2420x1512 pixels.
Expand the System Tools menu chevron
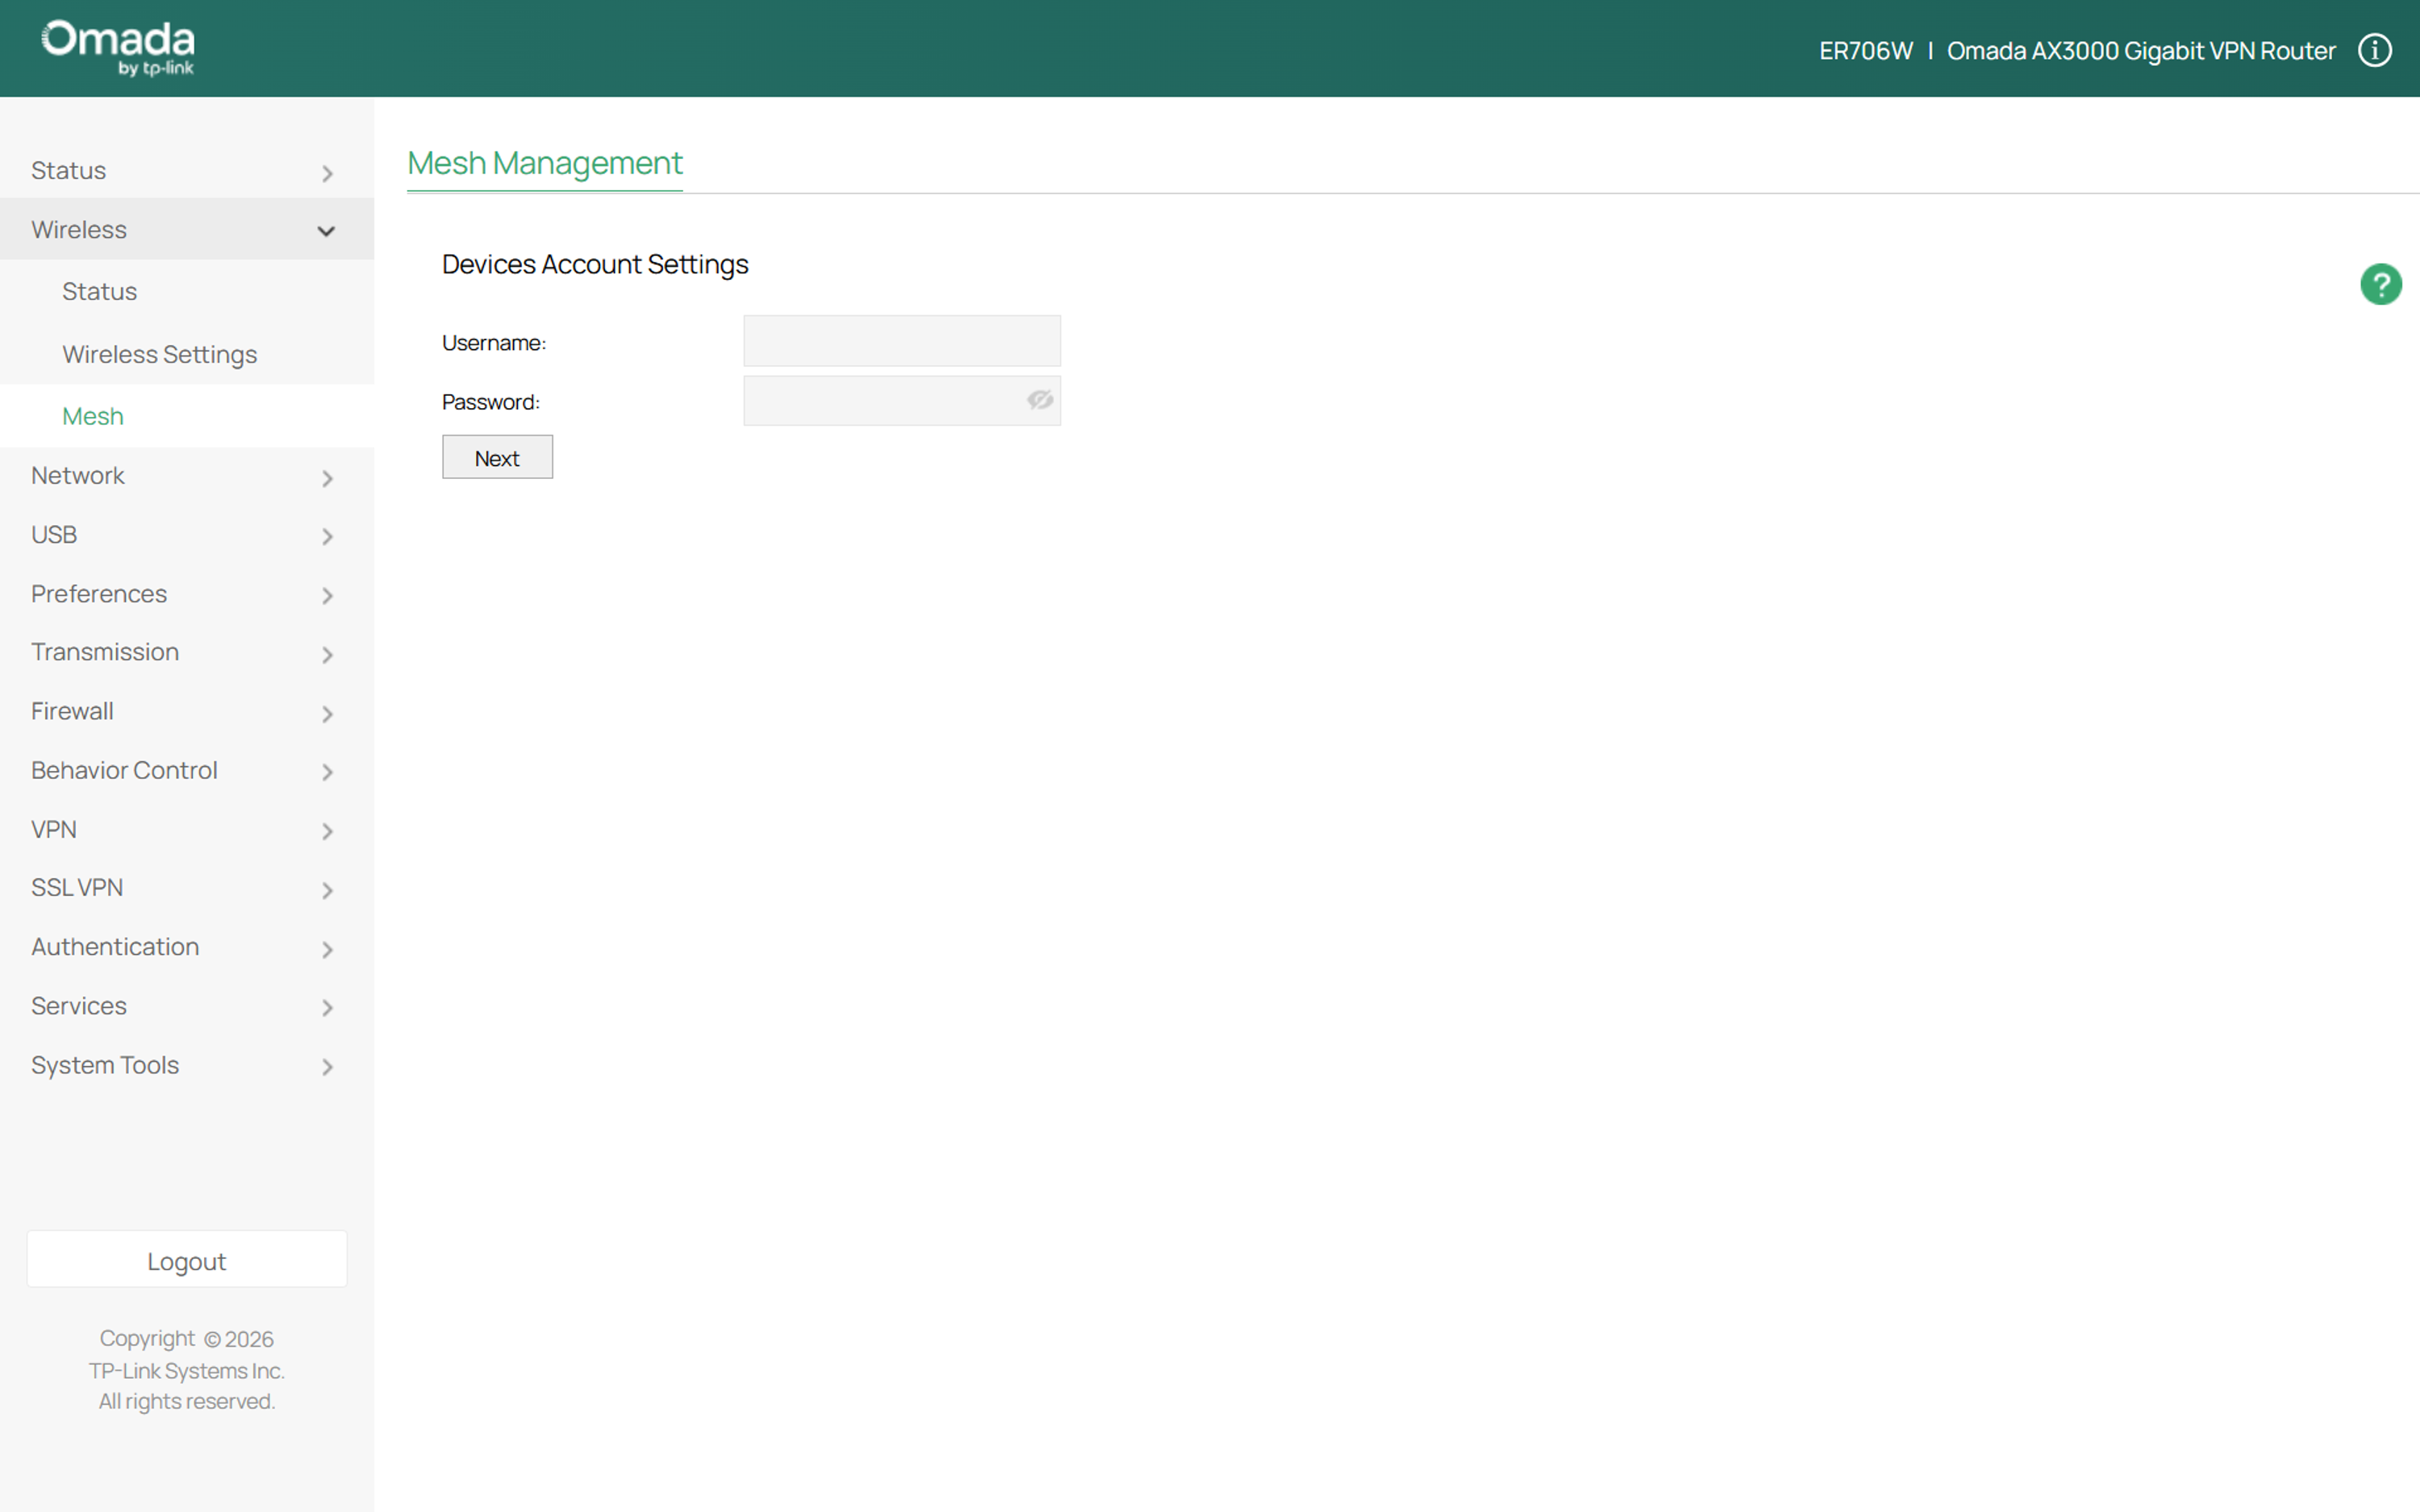point(327,1067)
